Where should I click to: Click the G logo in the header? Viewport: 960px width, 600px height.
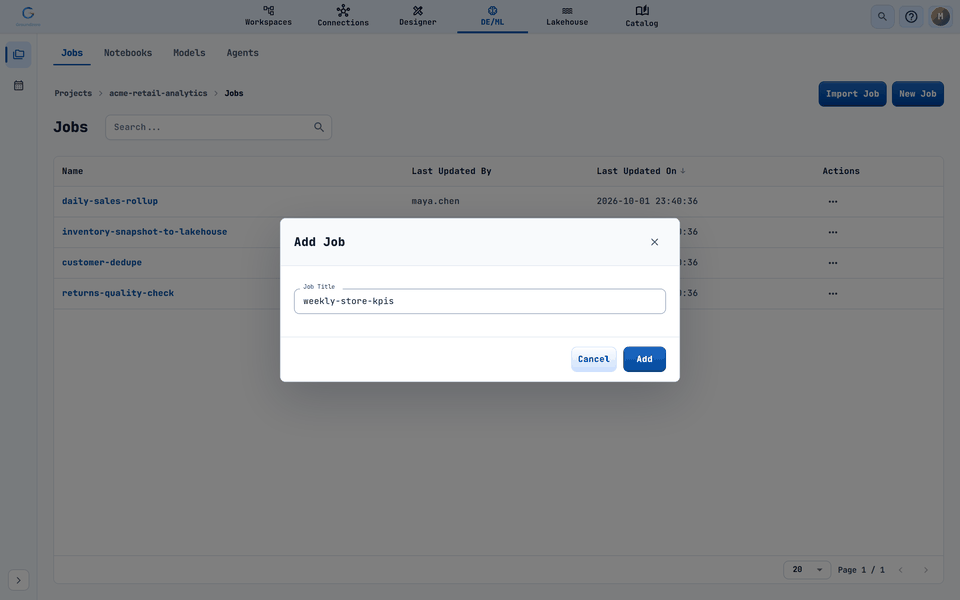(x=28, y=16)
